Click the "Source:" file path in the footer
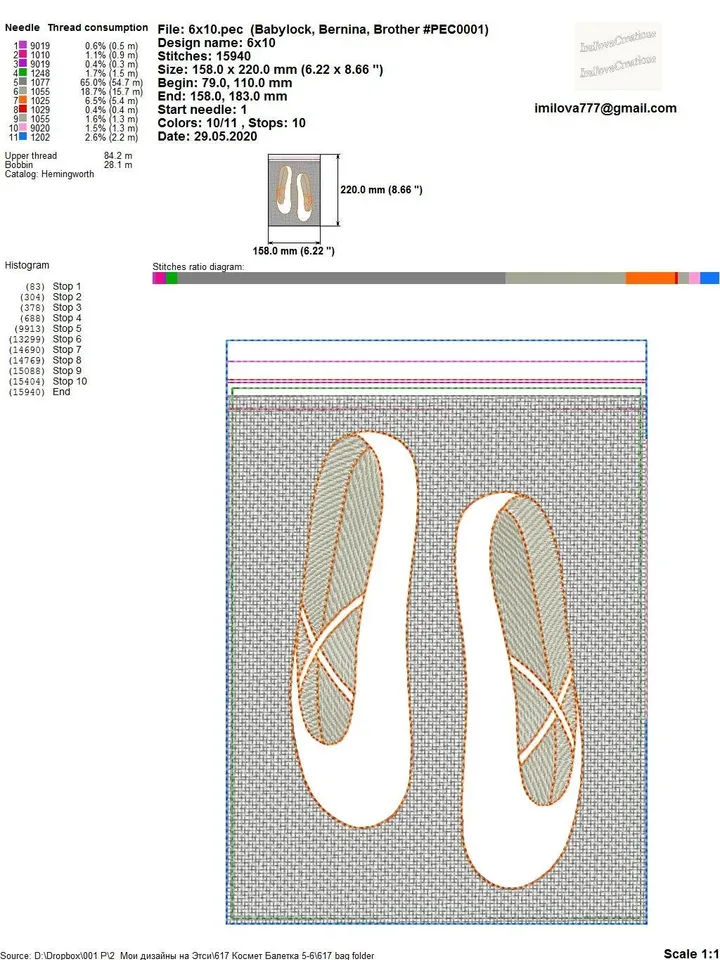The height and width of the screenshot is (960, 720). (189, 955)
